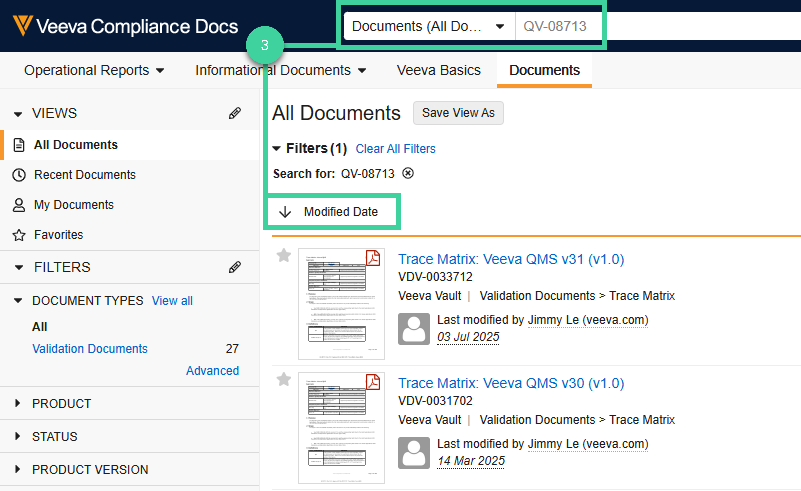Open the Documents search scope dropdown
The width and height of the screenshot is (801, 491).
(x=429, y=26)
